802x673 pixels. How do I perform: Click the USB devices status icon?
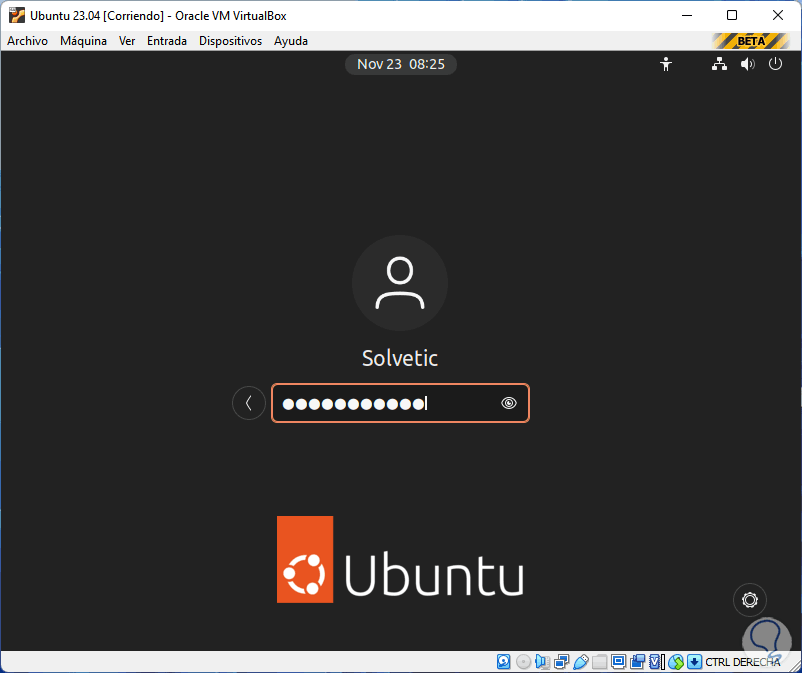coord(581,662)
